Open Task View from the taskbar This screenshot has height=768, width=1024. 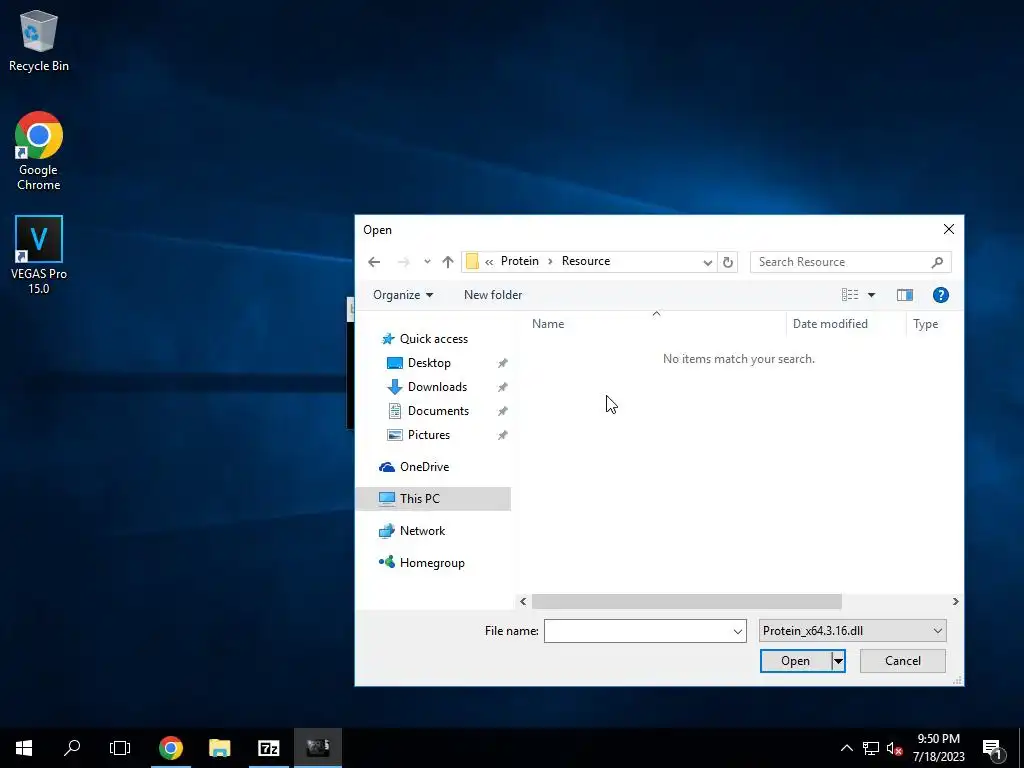click(120, 748)
